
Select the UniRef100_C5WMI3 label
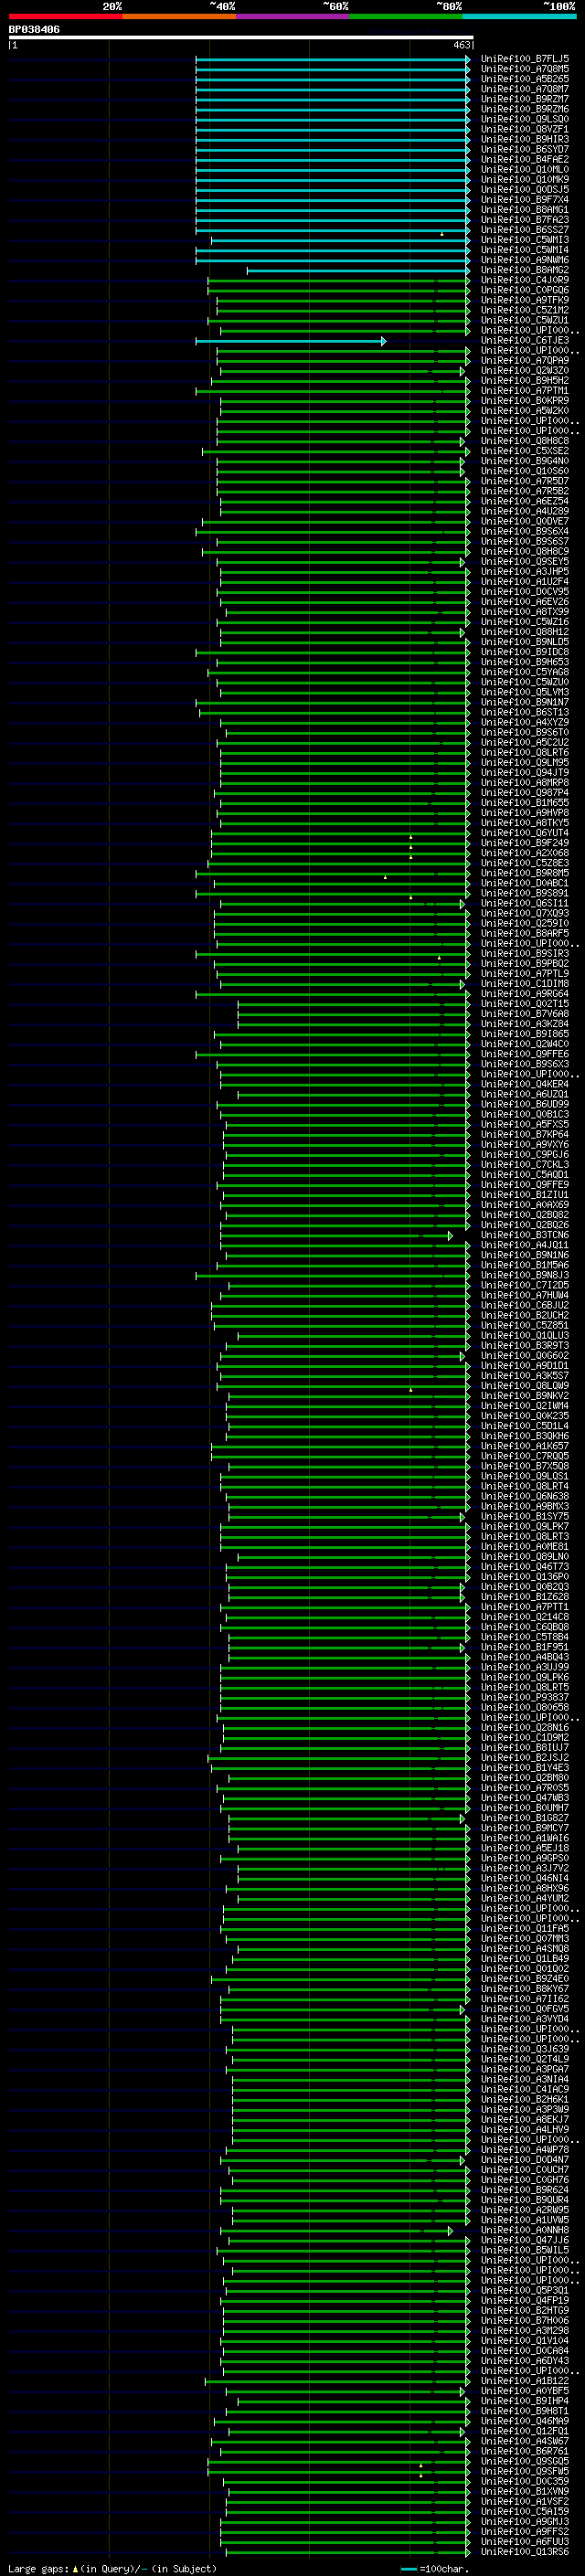tap(525, 240)
